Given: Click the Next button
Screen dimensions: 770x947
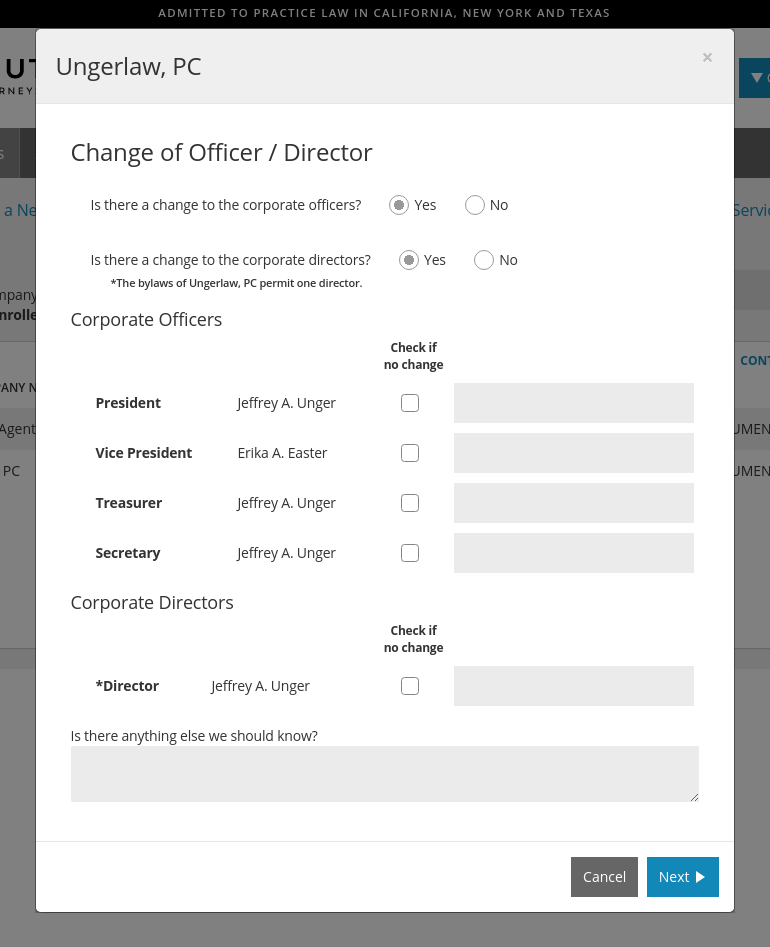Looking at the screenshot, I should click(x=682, y=877).
